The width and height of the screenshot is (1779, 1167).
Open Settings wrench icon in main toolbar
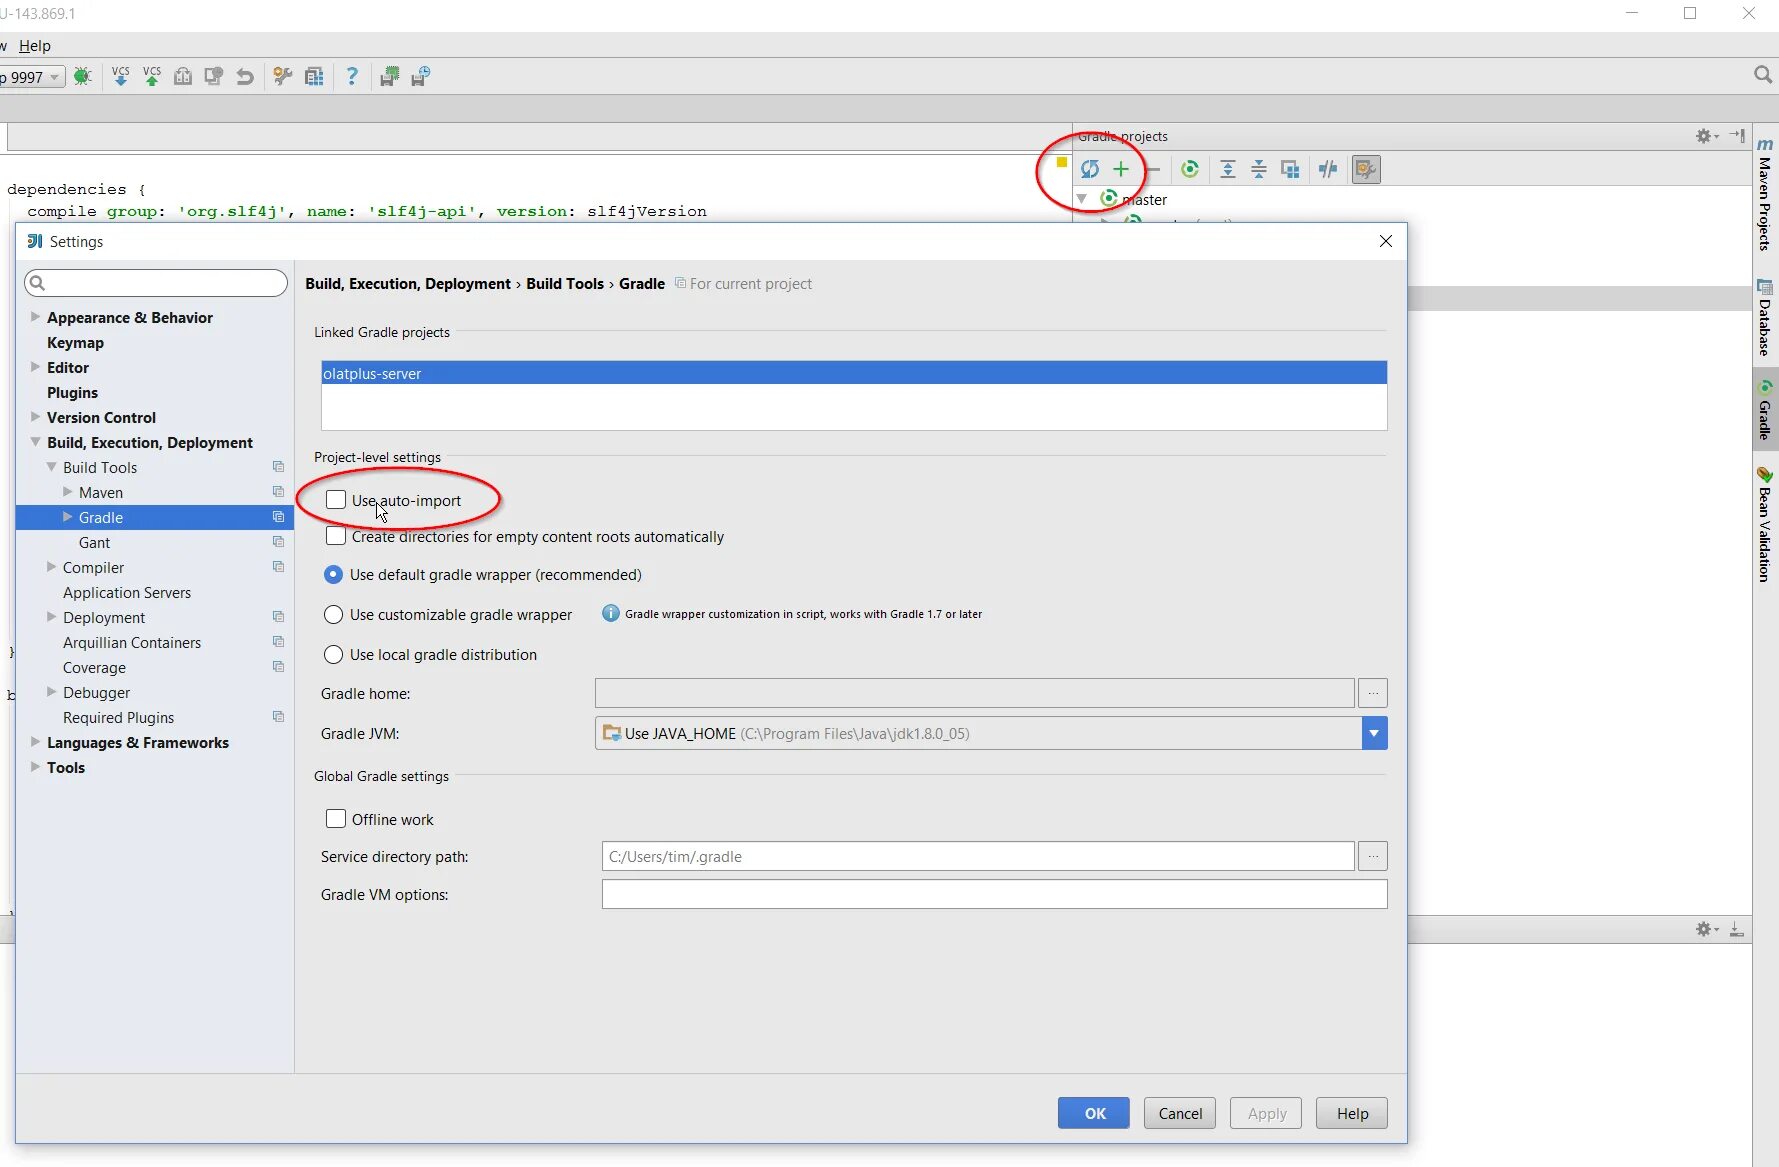pos(283,77)
